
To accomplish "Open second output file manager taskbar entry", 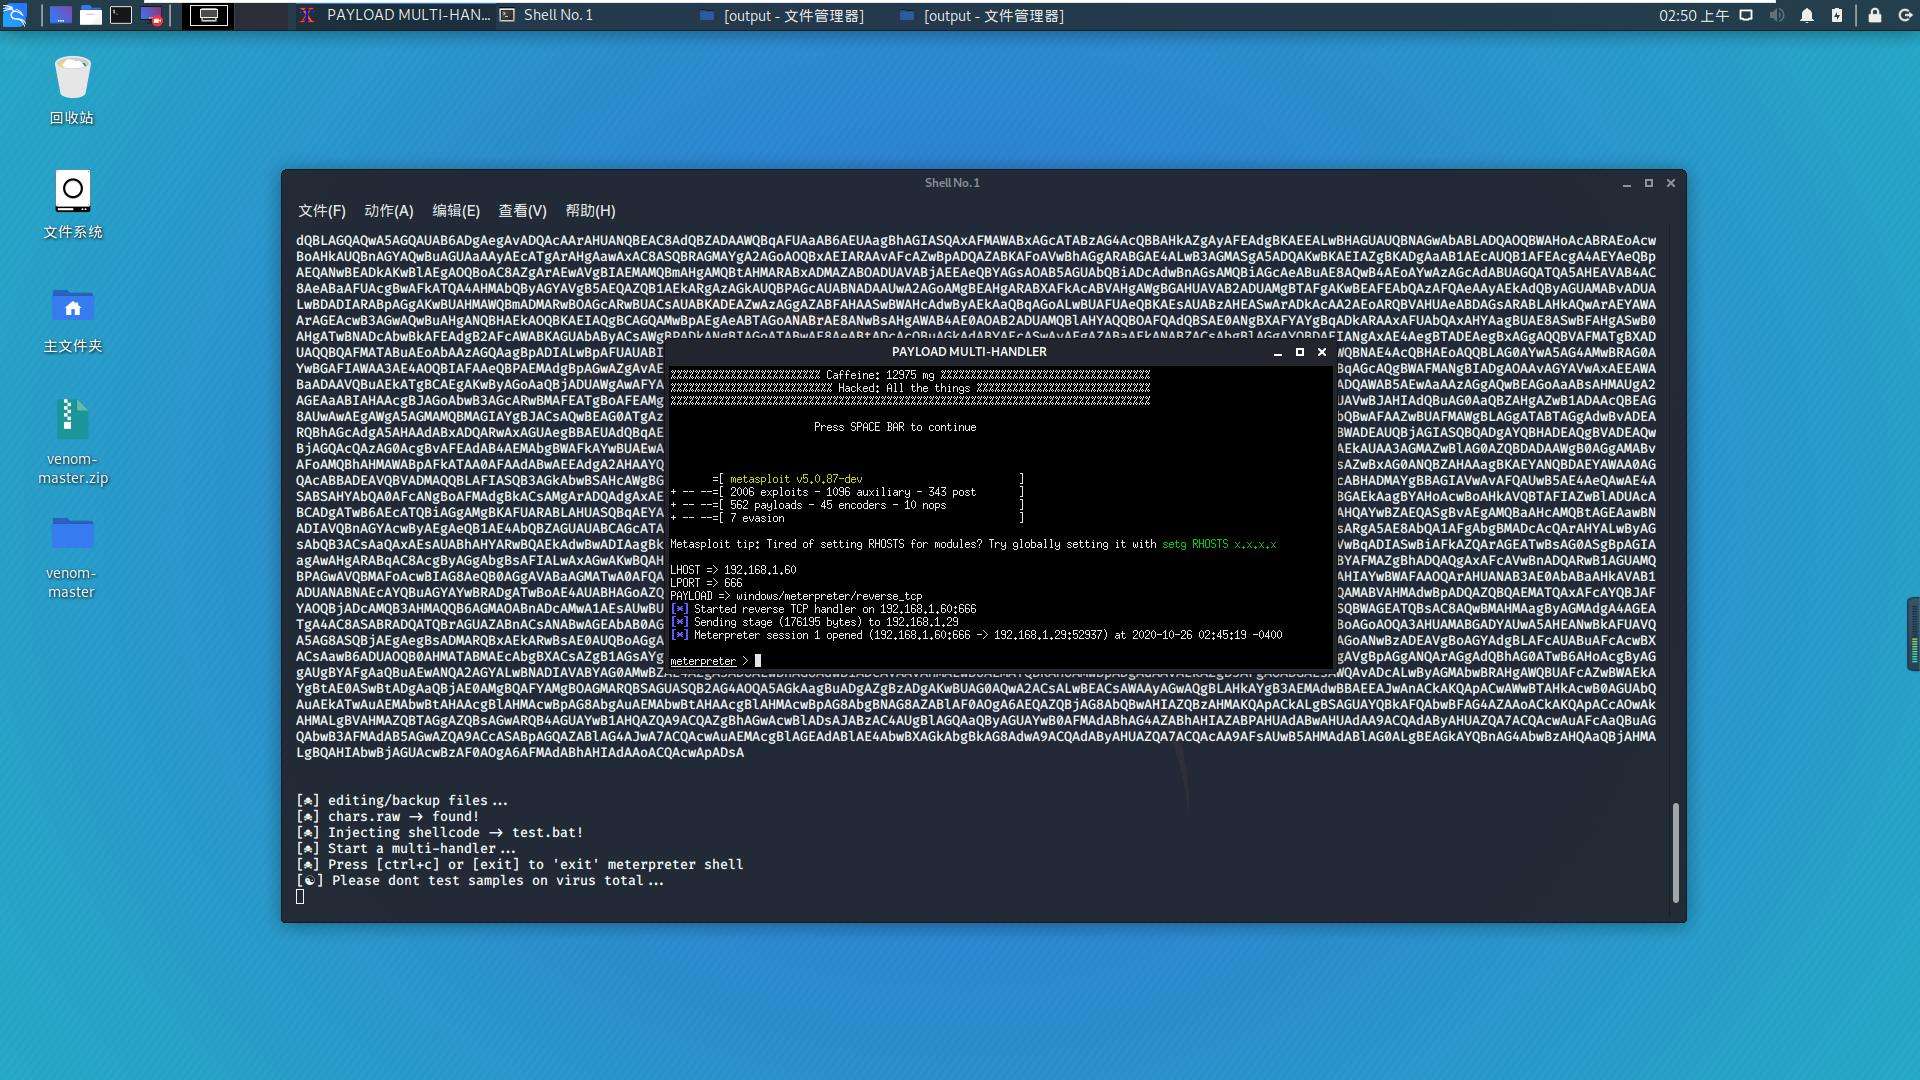I will (981, 16).
